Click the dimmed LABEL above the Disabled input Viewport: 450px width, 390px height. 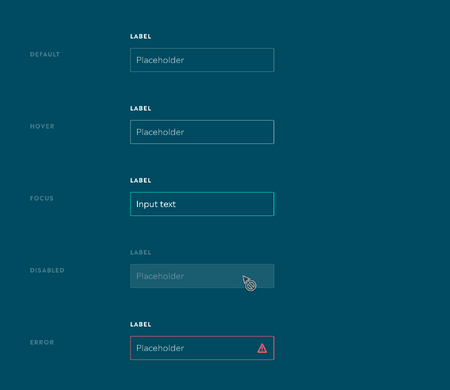[141, 252]
